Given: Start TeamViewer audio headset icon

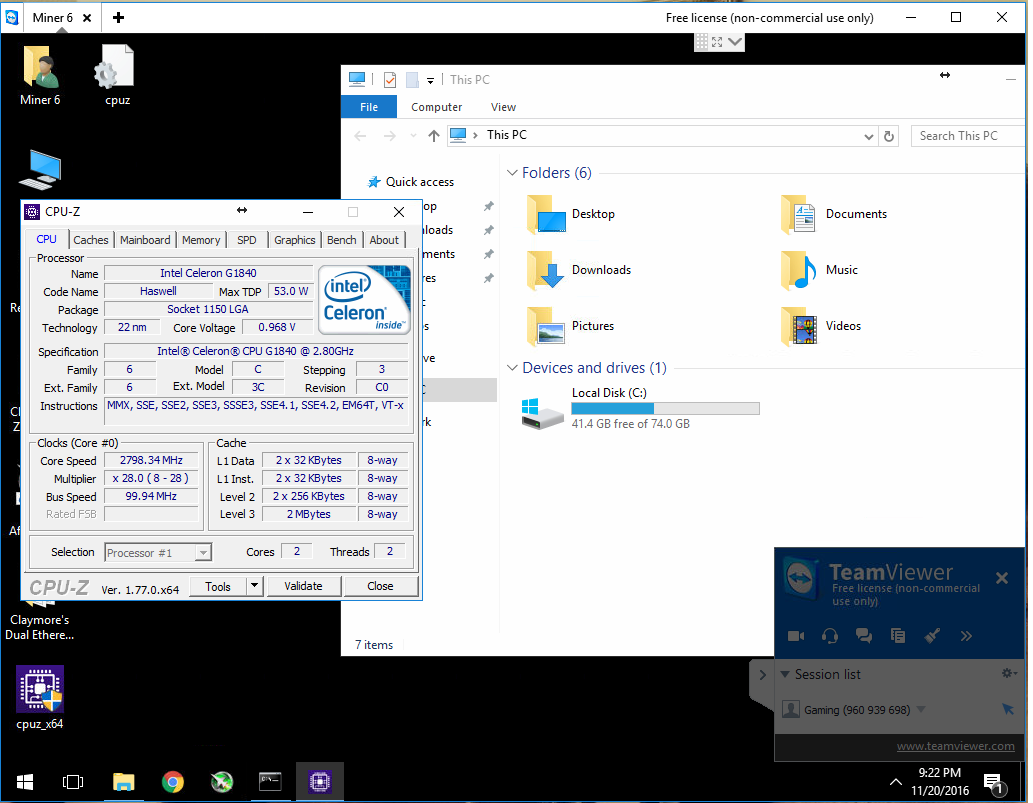Looking at the screenshot, I should coord(830,636).
